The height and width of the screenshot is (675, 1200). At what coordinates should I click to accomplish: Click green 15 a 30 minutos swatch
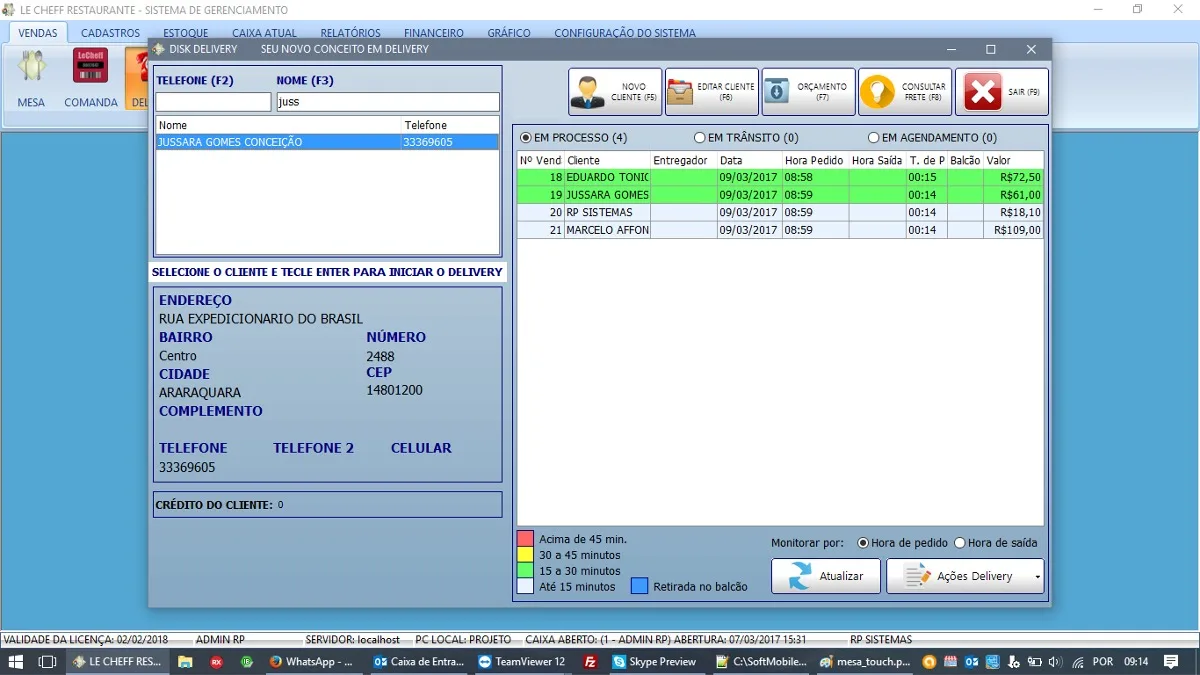[525, 571]
